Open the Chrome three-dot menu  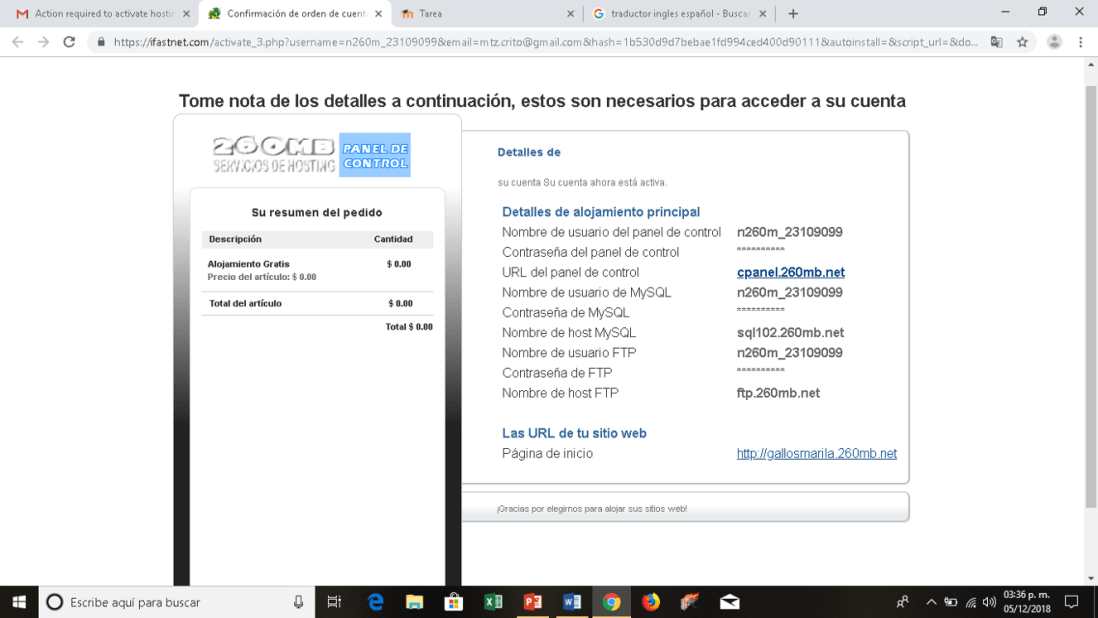point(1079,42)
